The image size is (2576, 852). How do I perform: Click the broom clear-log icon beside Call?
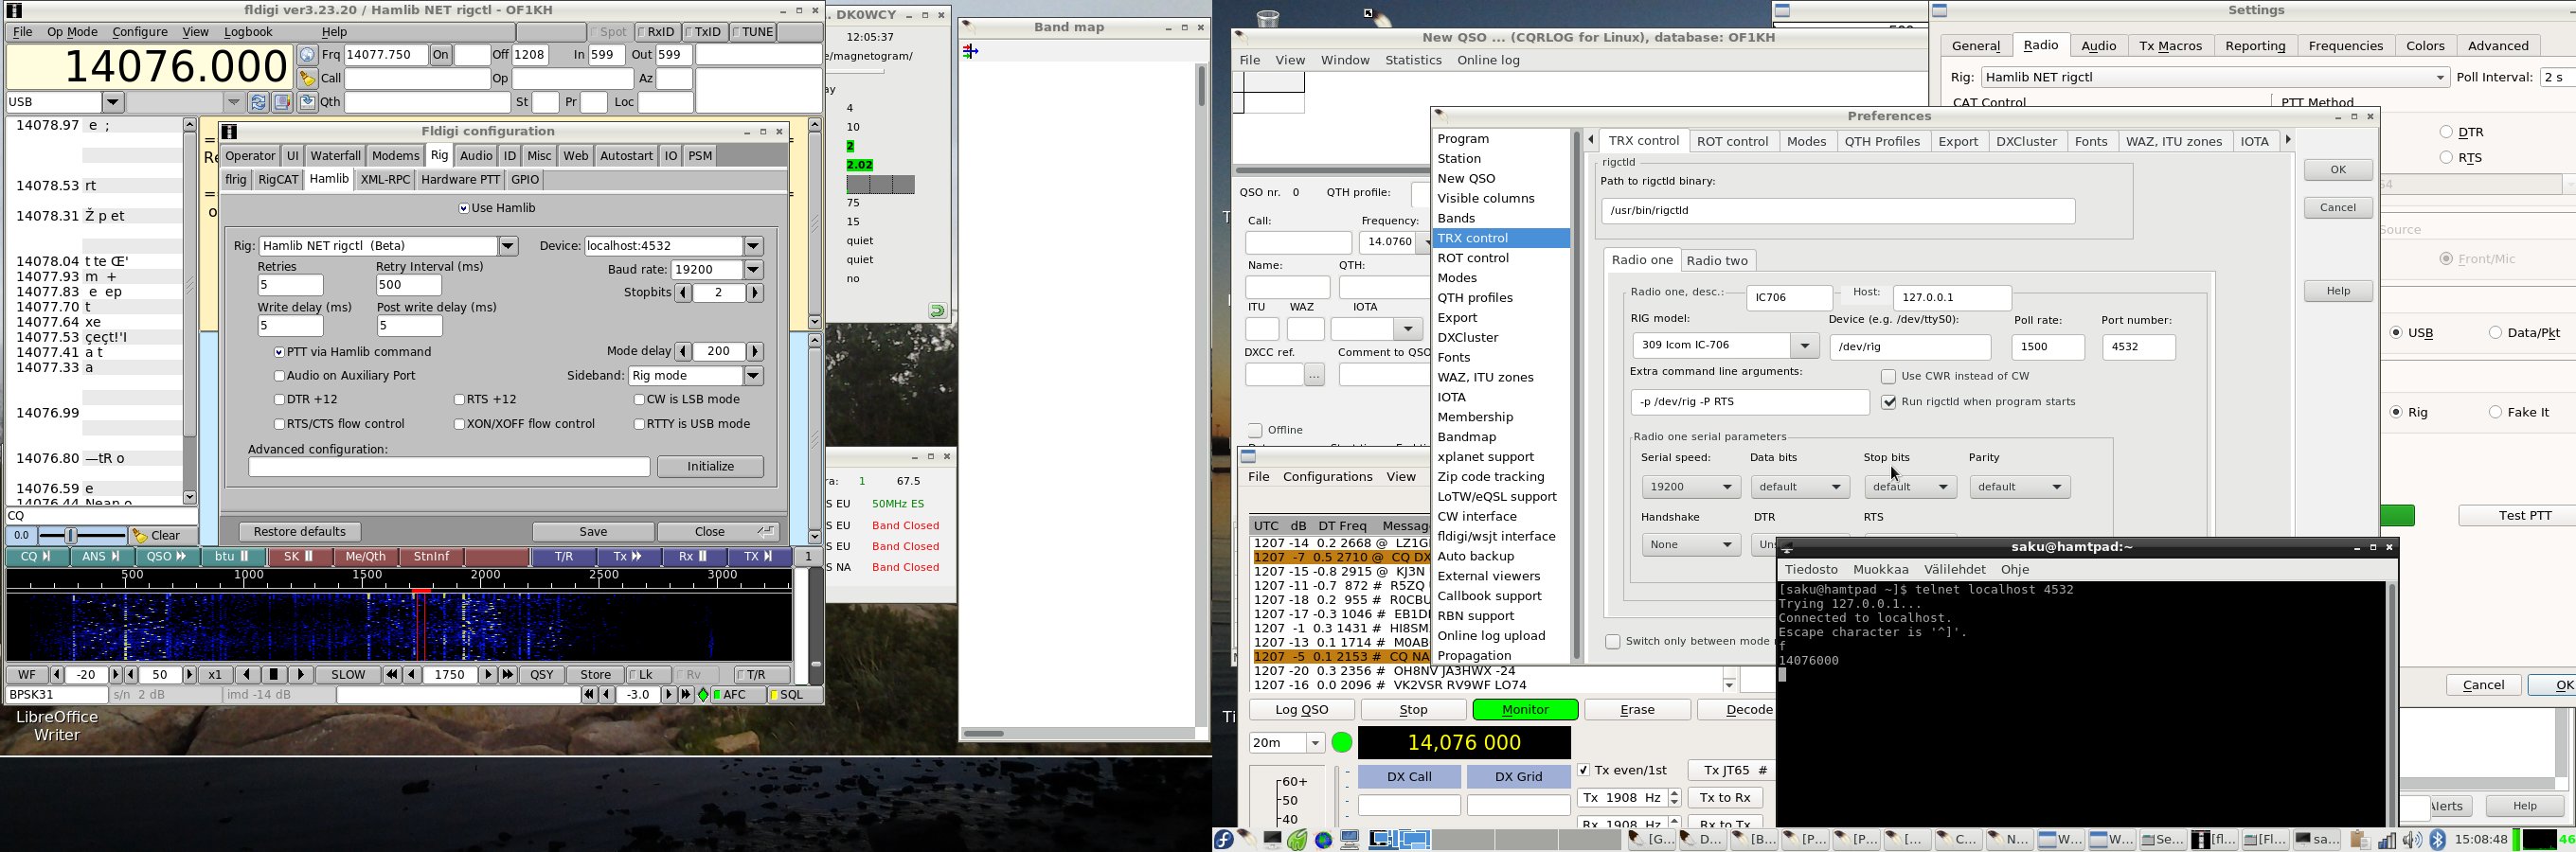307,79
